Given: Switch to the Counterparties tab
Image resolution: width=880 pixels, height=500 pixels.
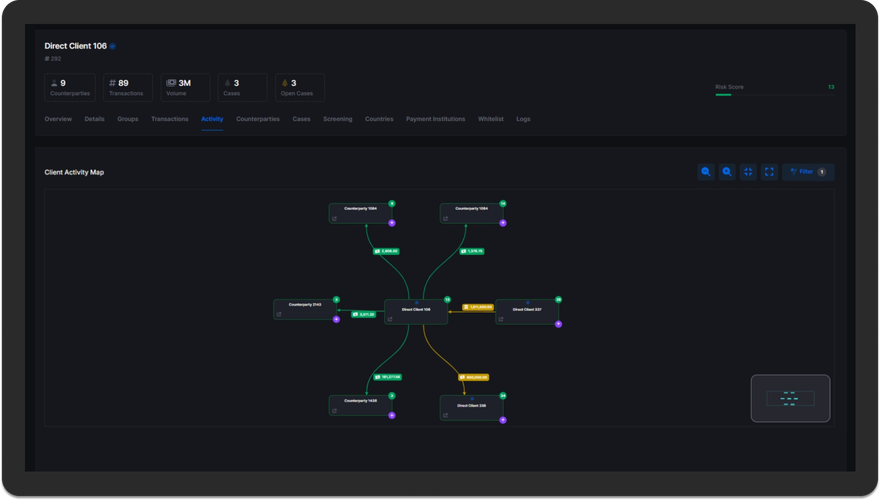Looking at the screenshot, I should coord(258,119).
